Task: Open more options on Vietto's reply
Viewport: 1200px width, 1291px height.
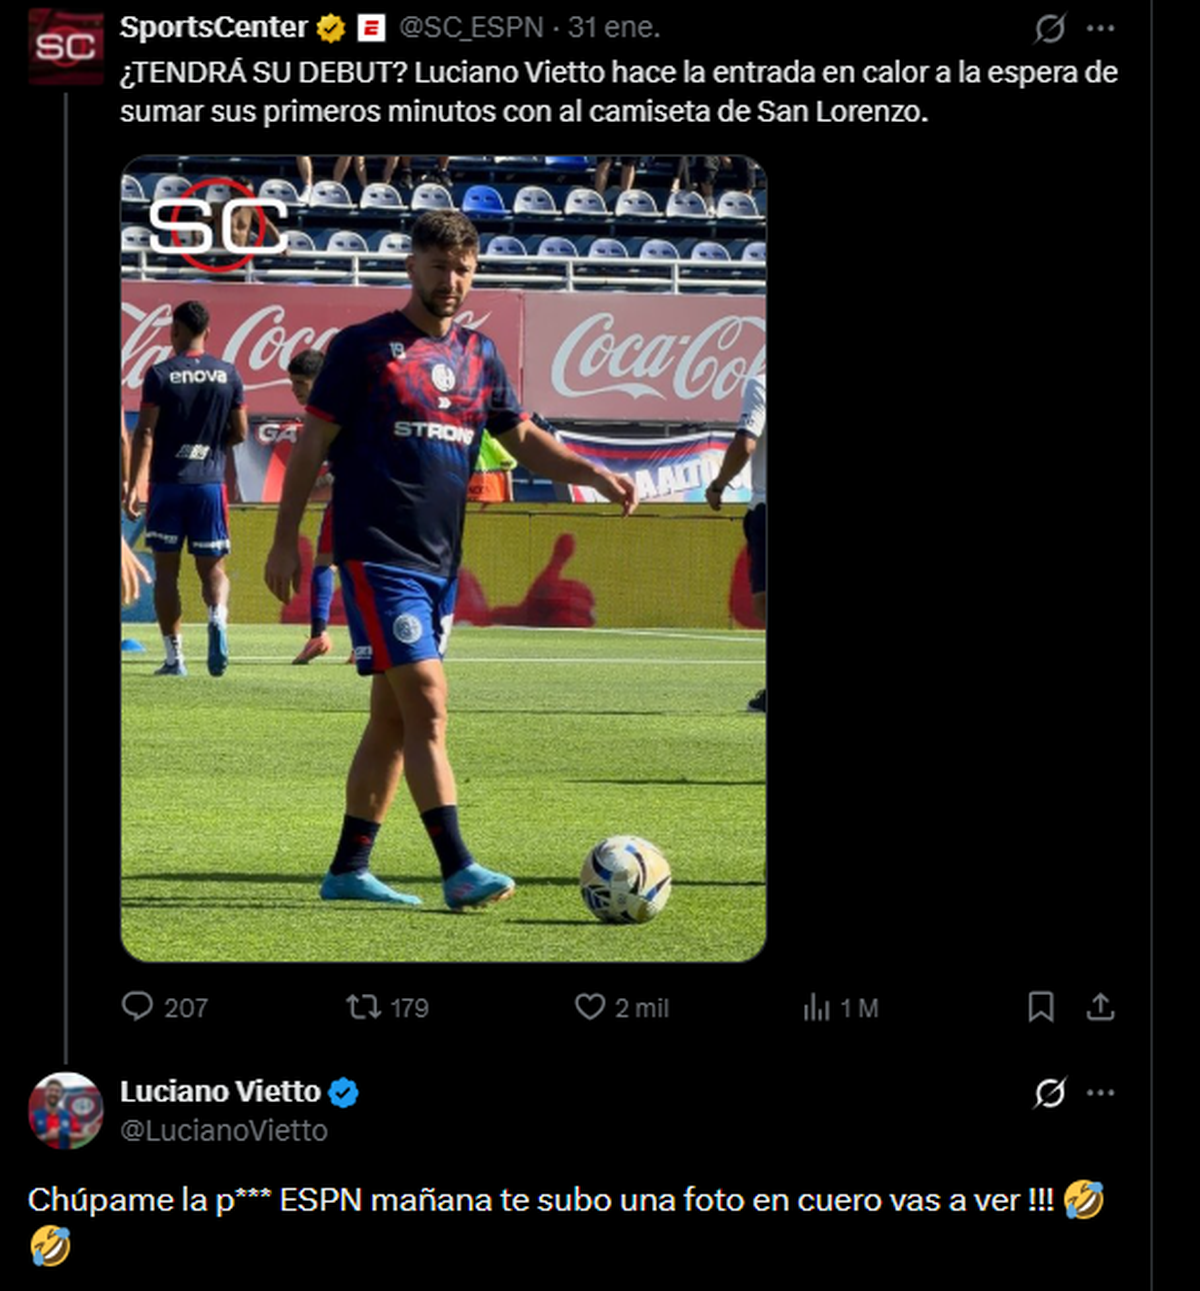Action: coord(1100,1093)
